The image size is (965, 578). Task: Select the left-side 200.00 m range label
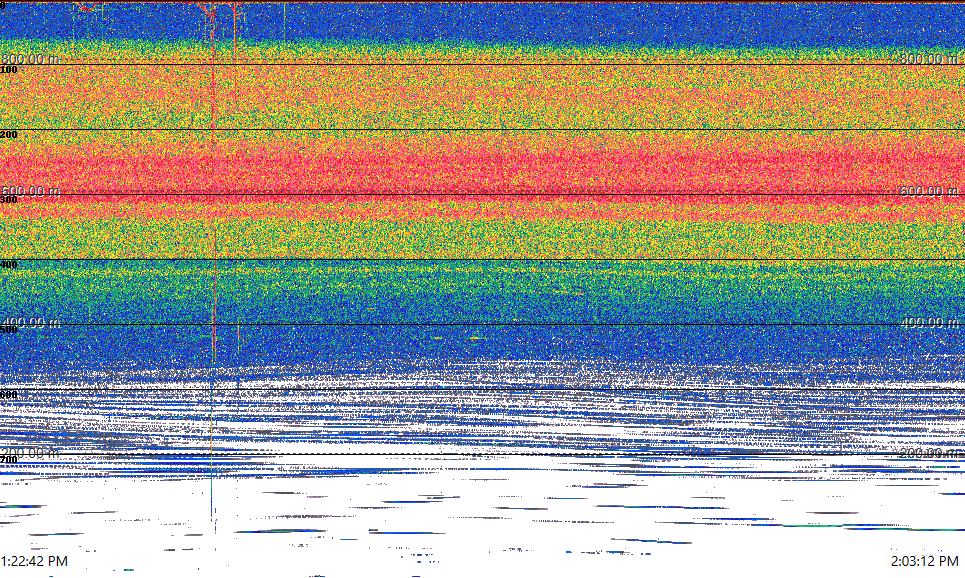30,452
